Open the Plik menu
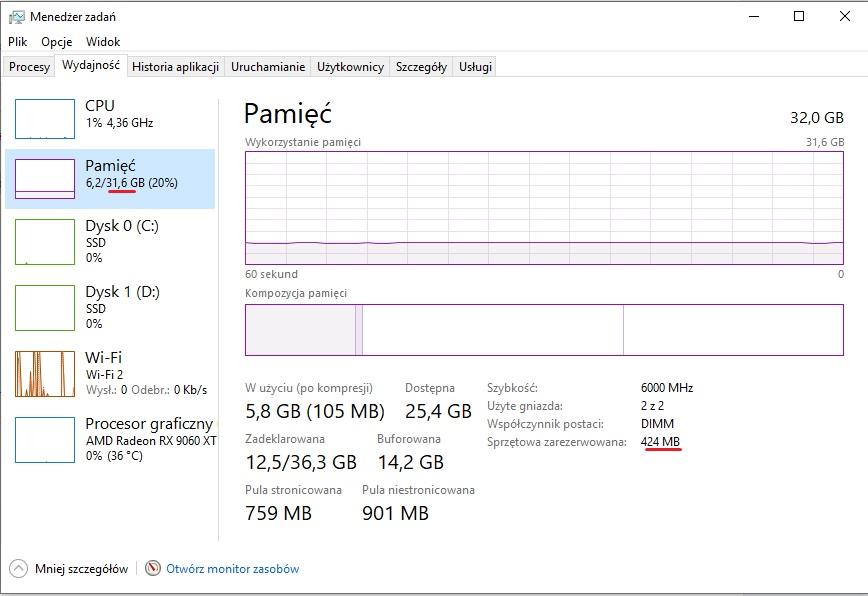868x596 pixels. pos(18,42)
